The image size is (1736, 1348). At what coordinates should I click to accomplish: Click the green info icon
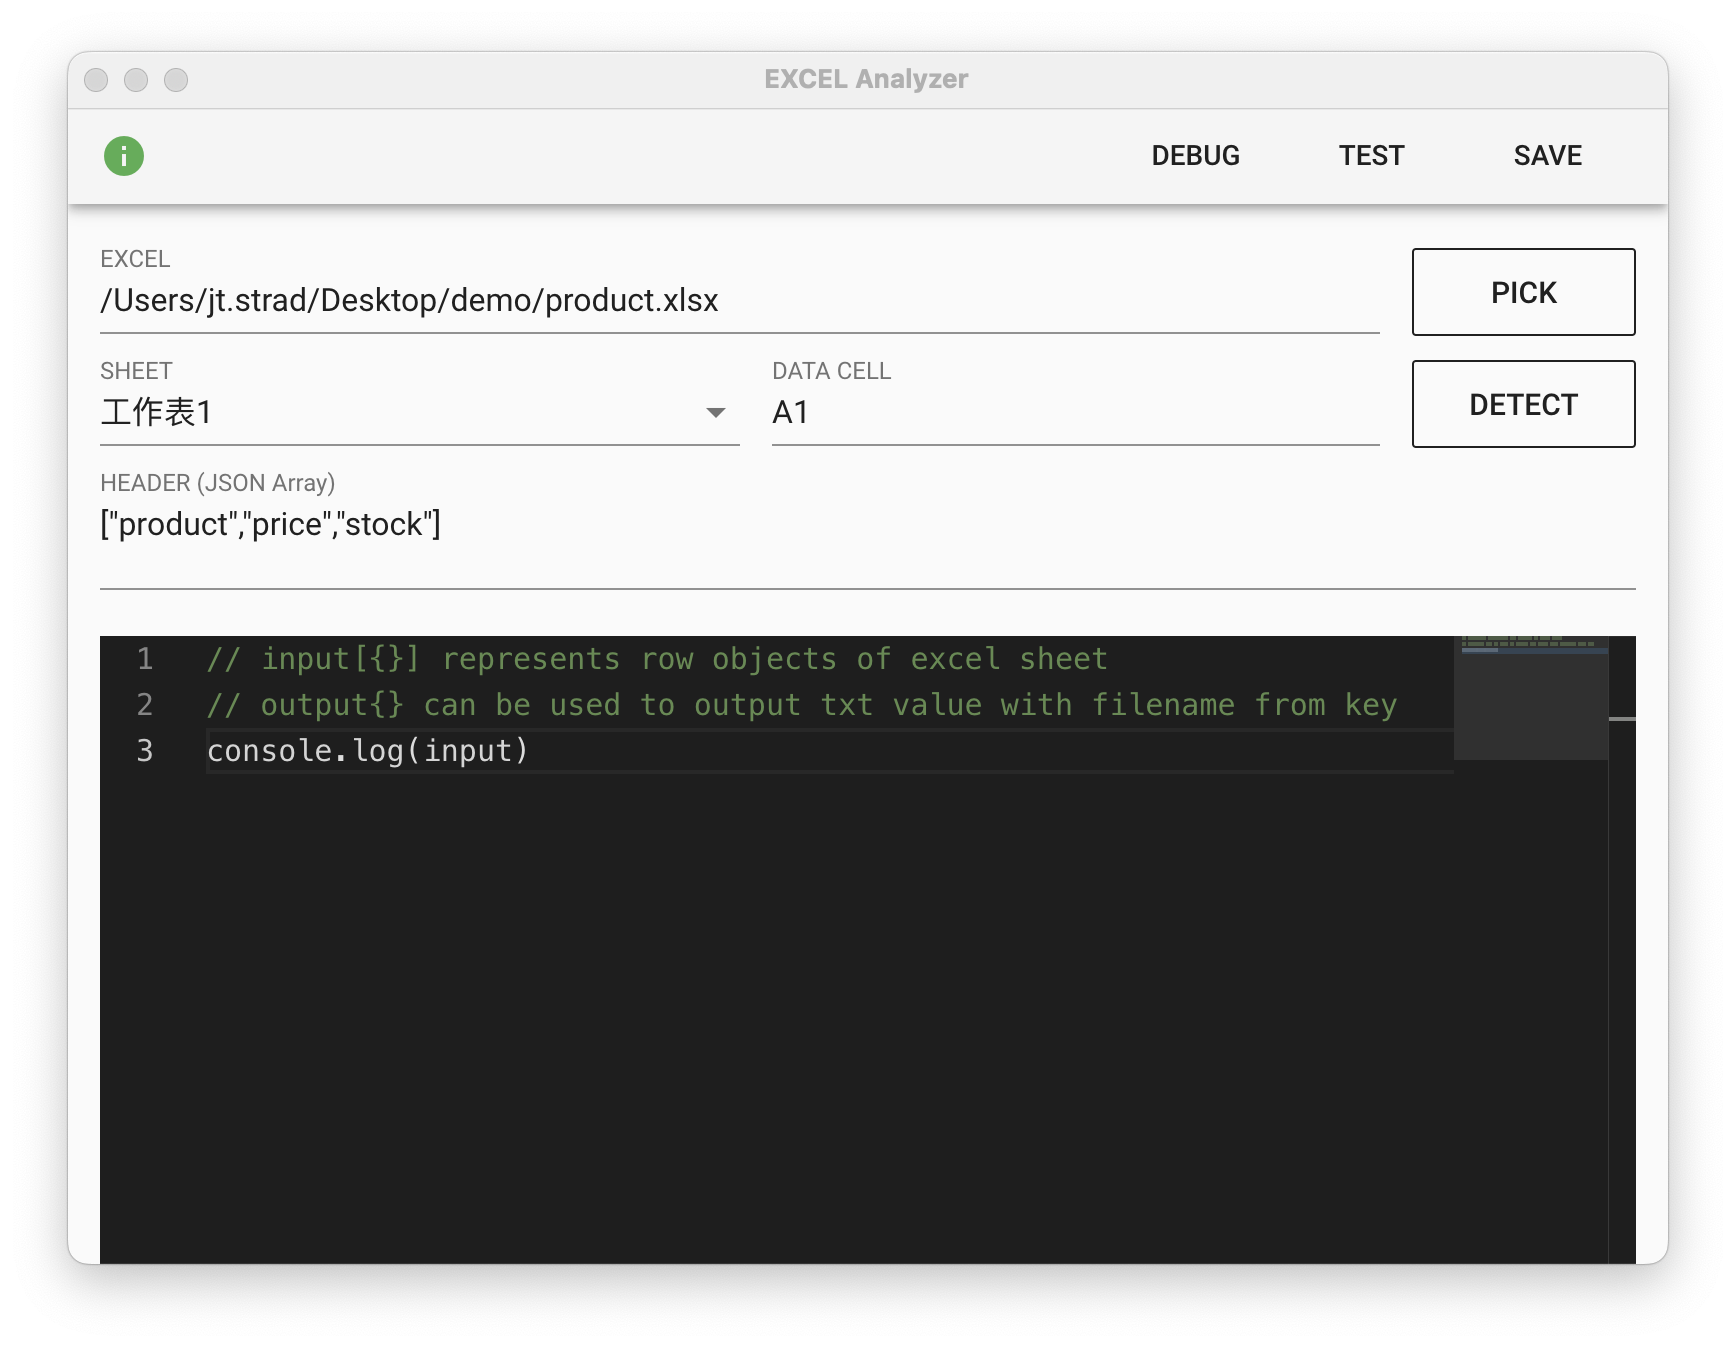[x=124, y=156]
